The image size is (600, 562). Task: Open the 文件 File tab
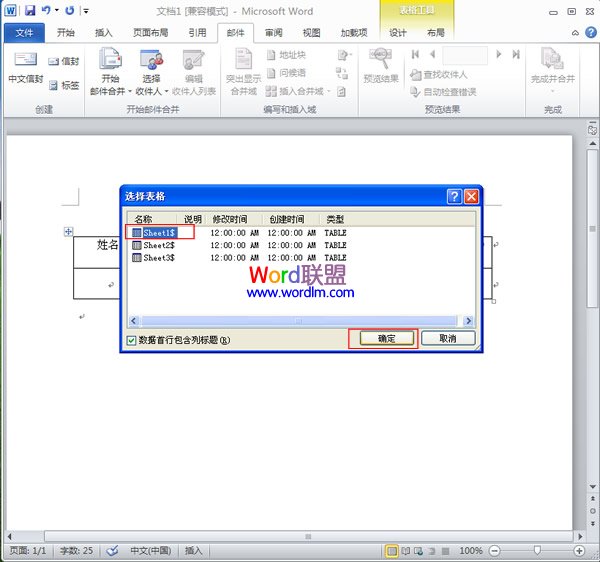pos(24,33)
